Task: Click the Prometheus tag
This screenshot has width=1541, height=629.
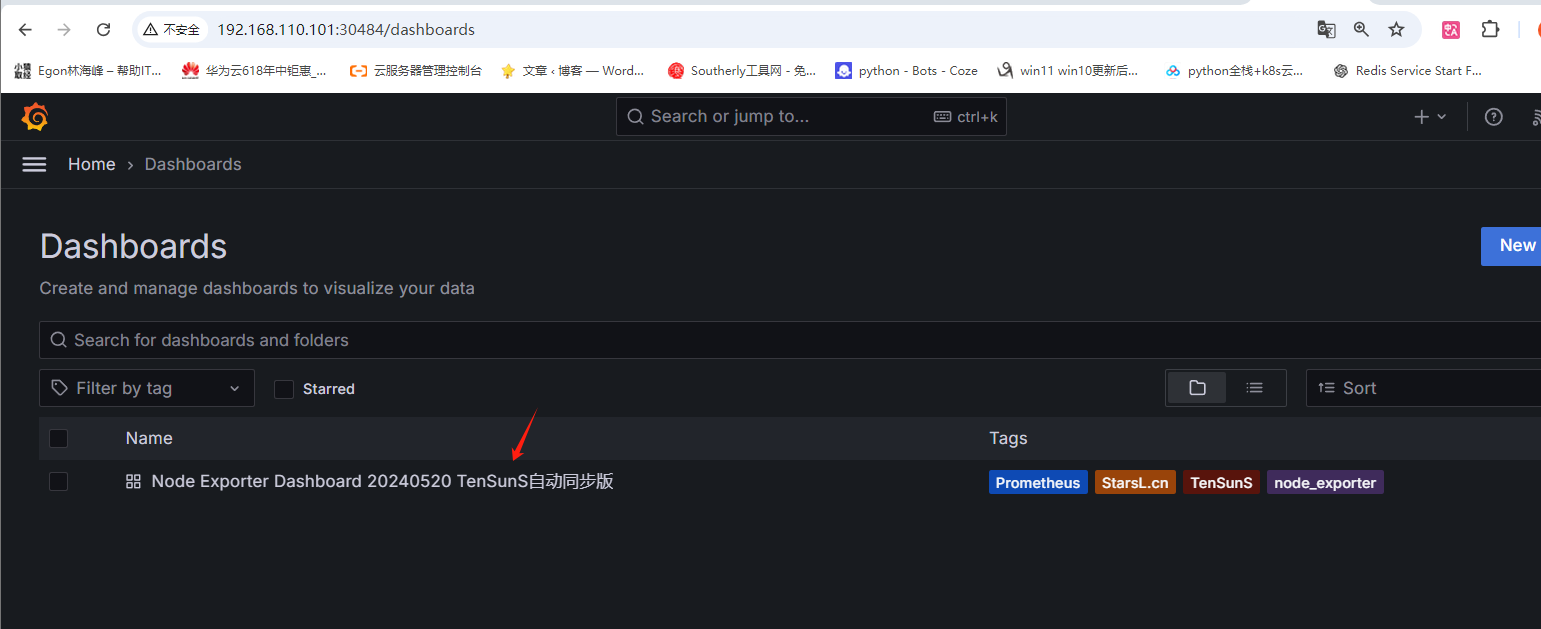Action: point(1038,482)
